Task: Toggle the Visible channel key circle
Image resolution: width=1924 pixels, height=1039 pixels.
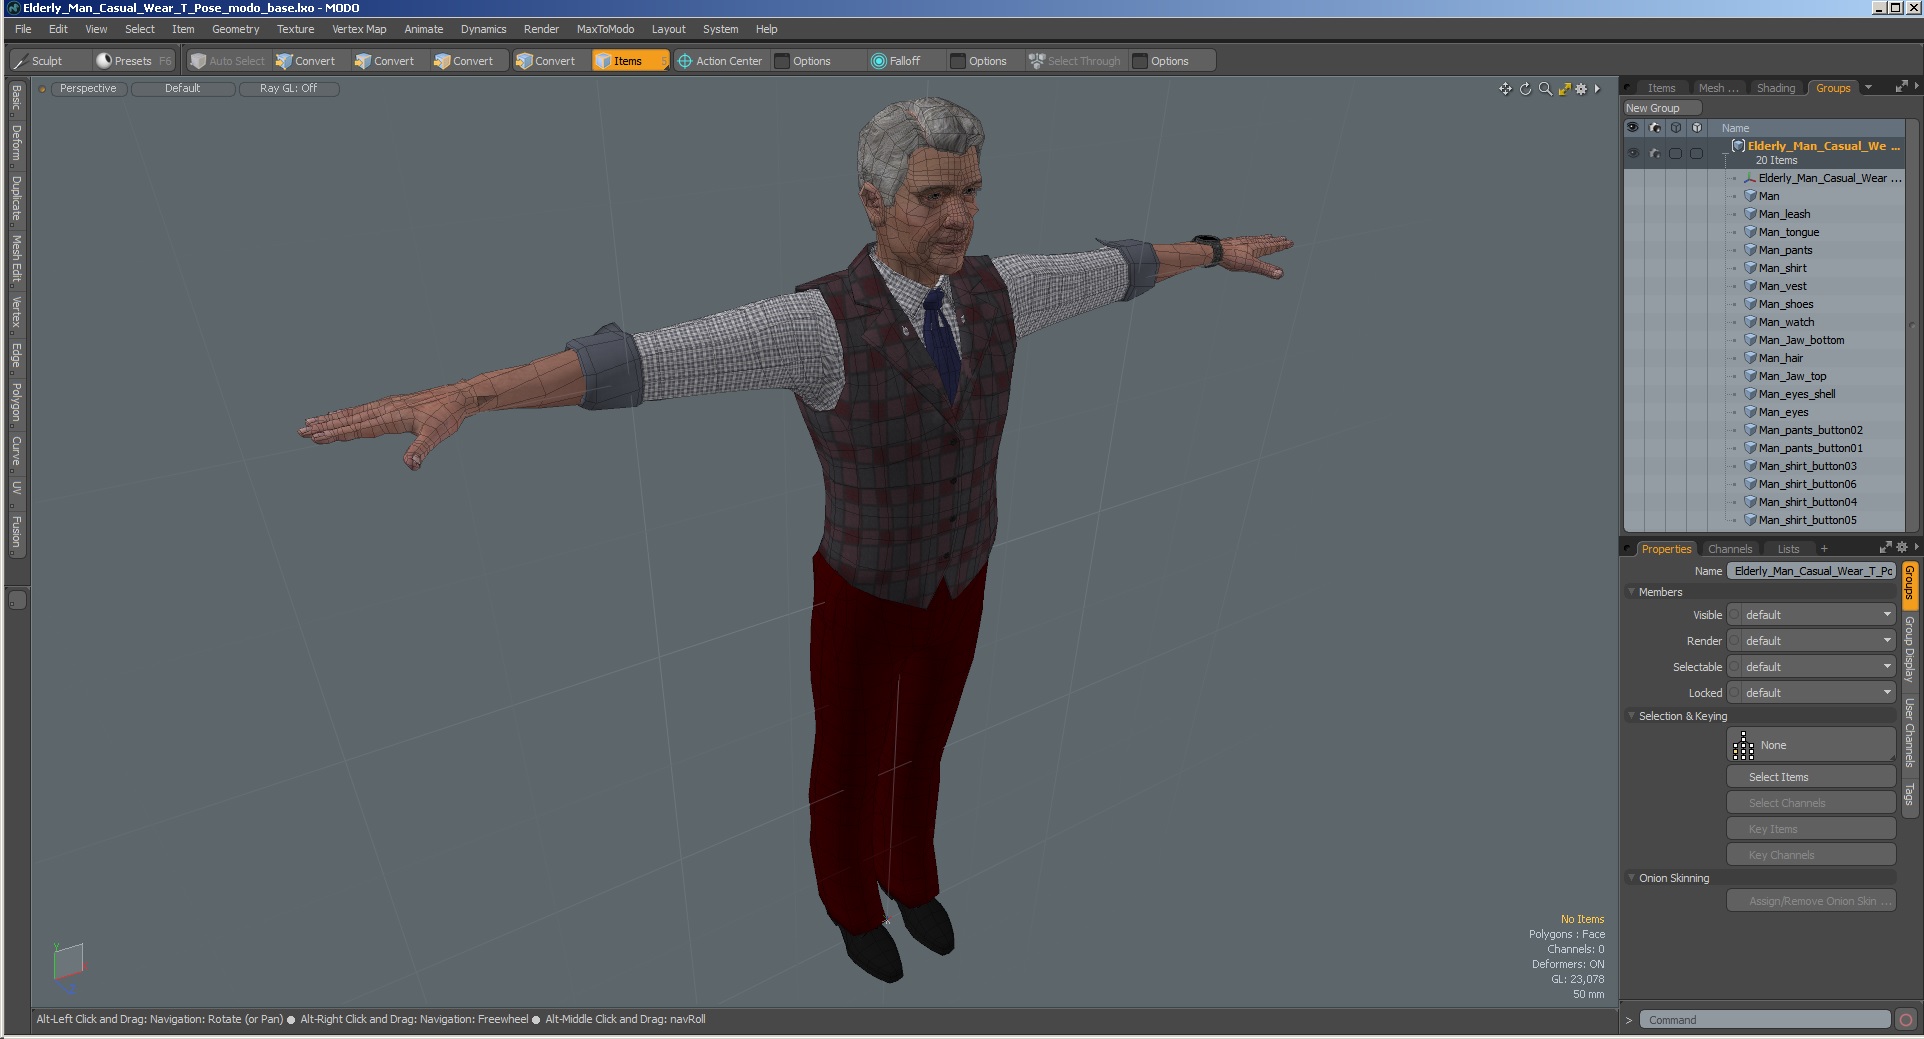Action: pyautogui.click(x=1735, y=615)
